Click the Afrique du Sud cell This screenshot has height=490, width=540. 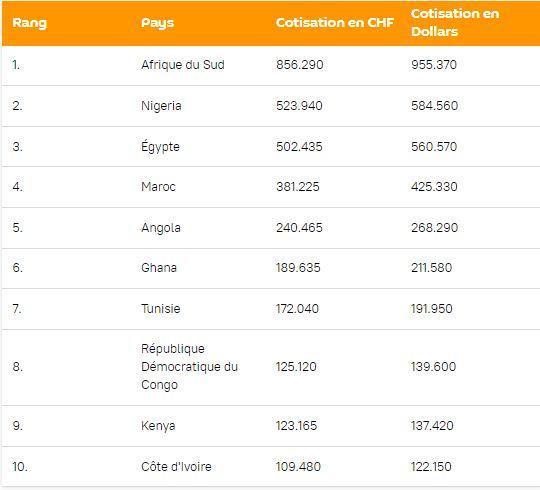point(183,65)
